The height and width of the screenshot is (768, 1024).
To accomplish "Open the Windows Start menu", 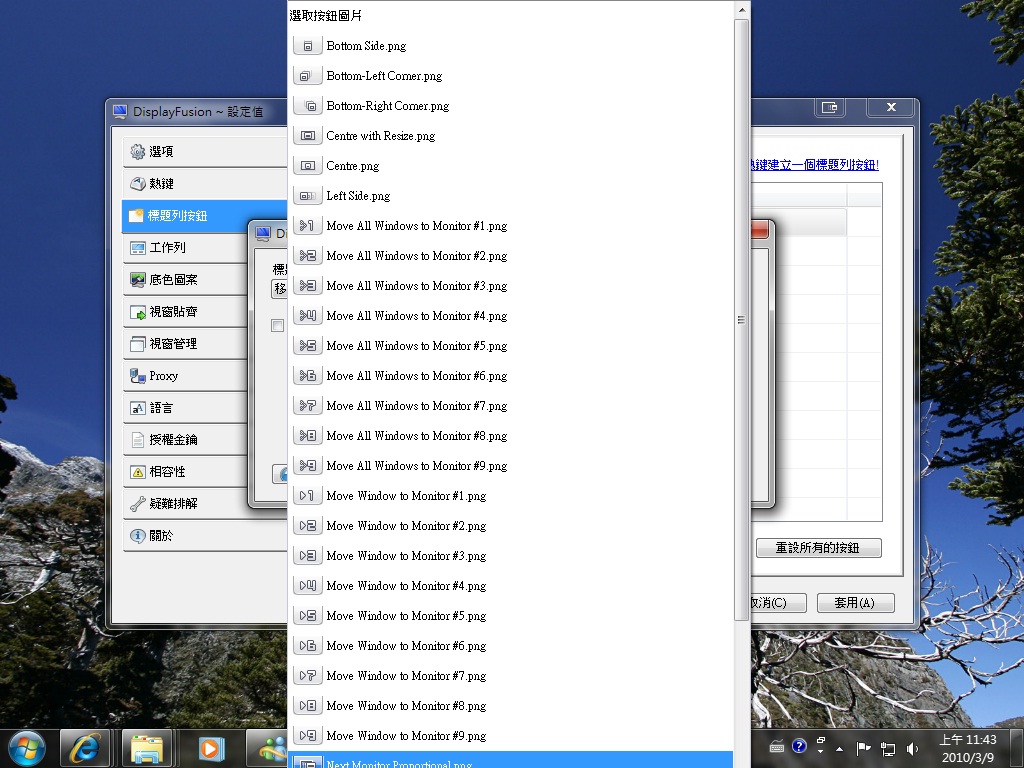I will pyautogui.click(x=26, y=747).
